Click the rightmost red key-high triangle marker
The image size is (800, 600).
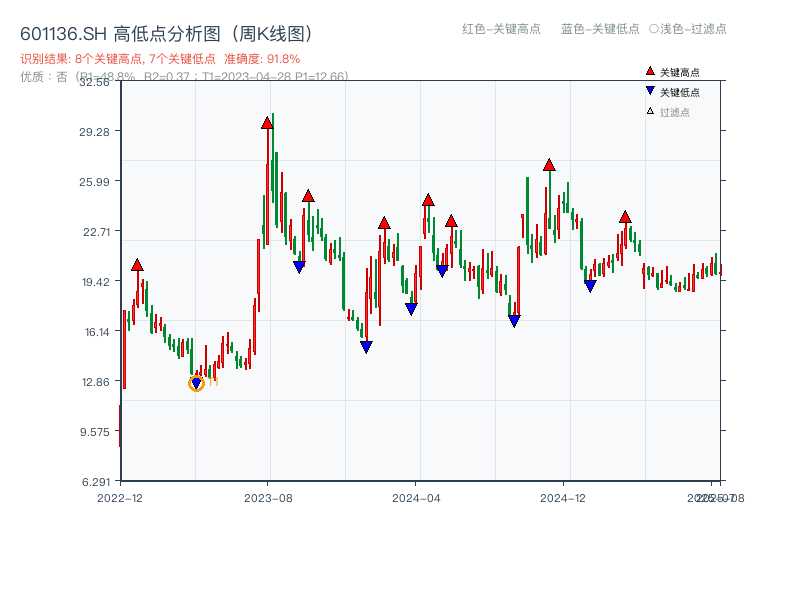[x=626, y=215]
